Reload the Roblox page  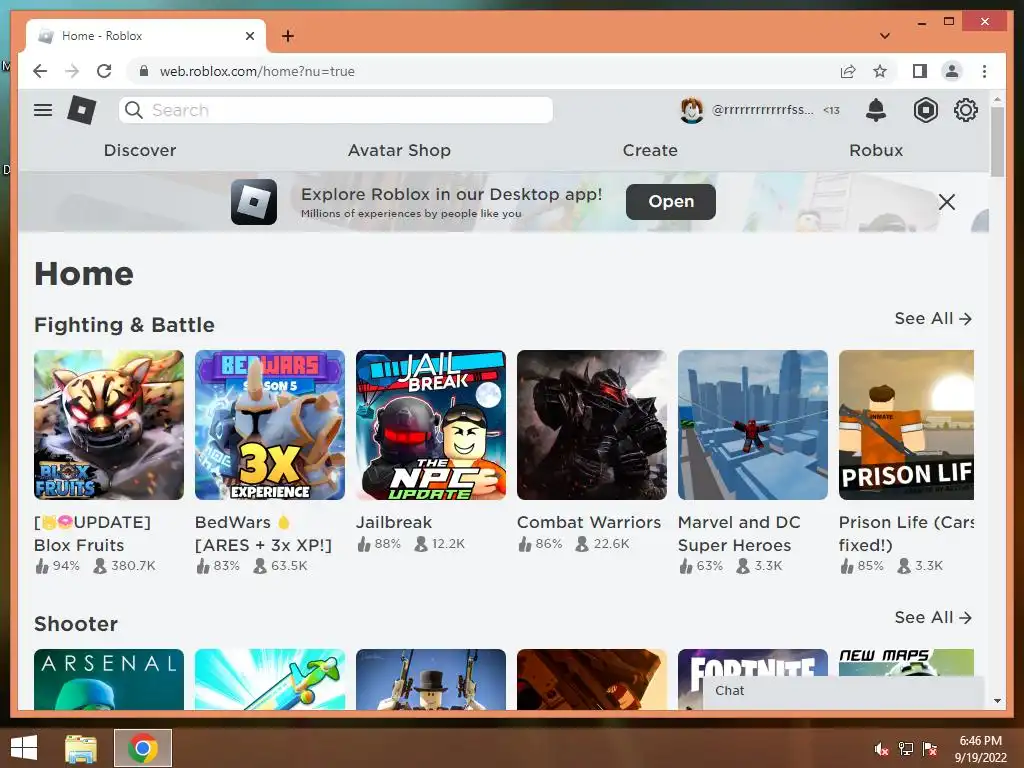104,71
